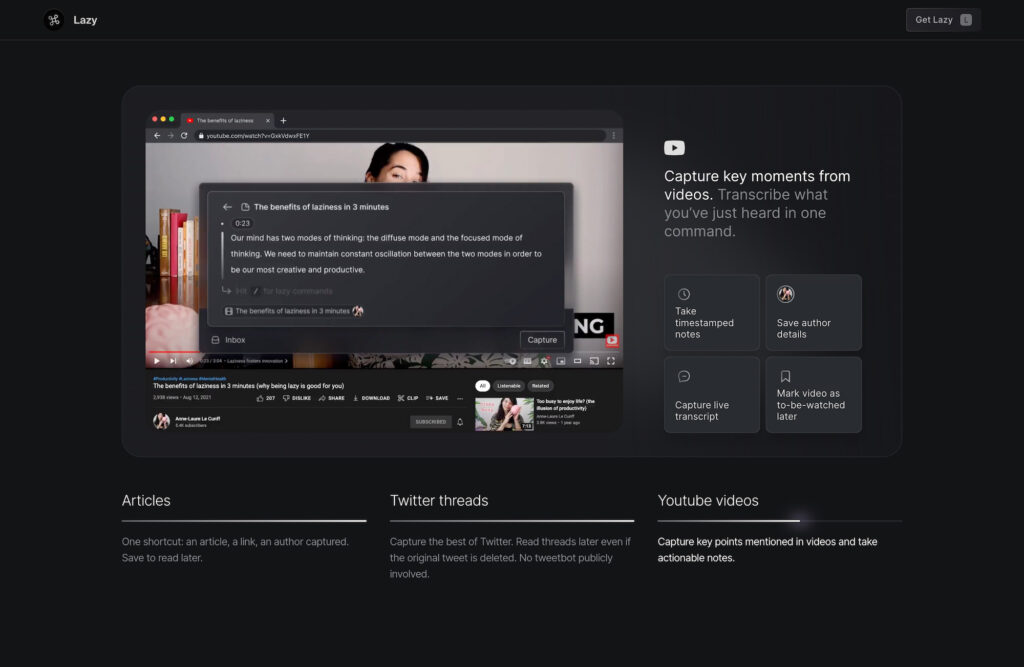Switch to miniplayer mode
This screenshot has height=667, width=1024.
[x=561, y=361]
